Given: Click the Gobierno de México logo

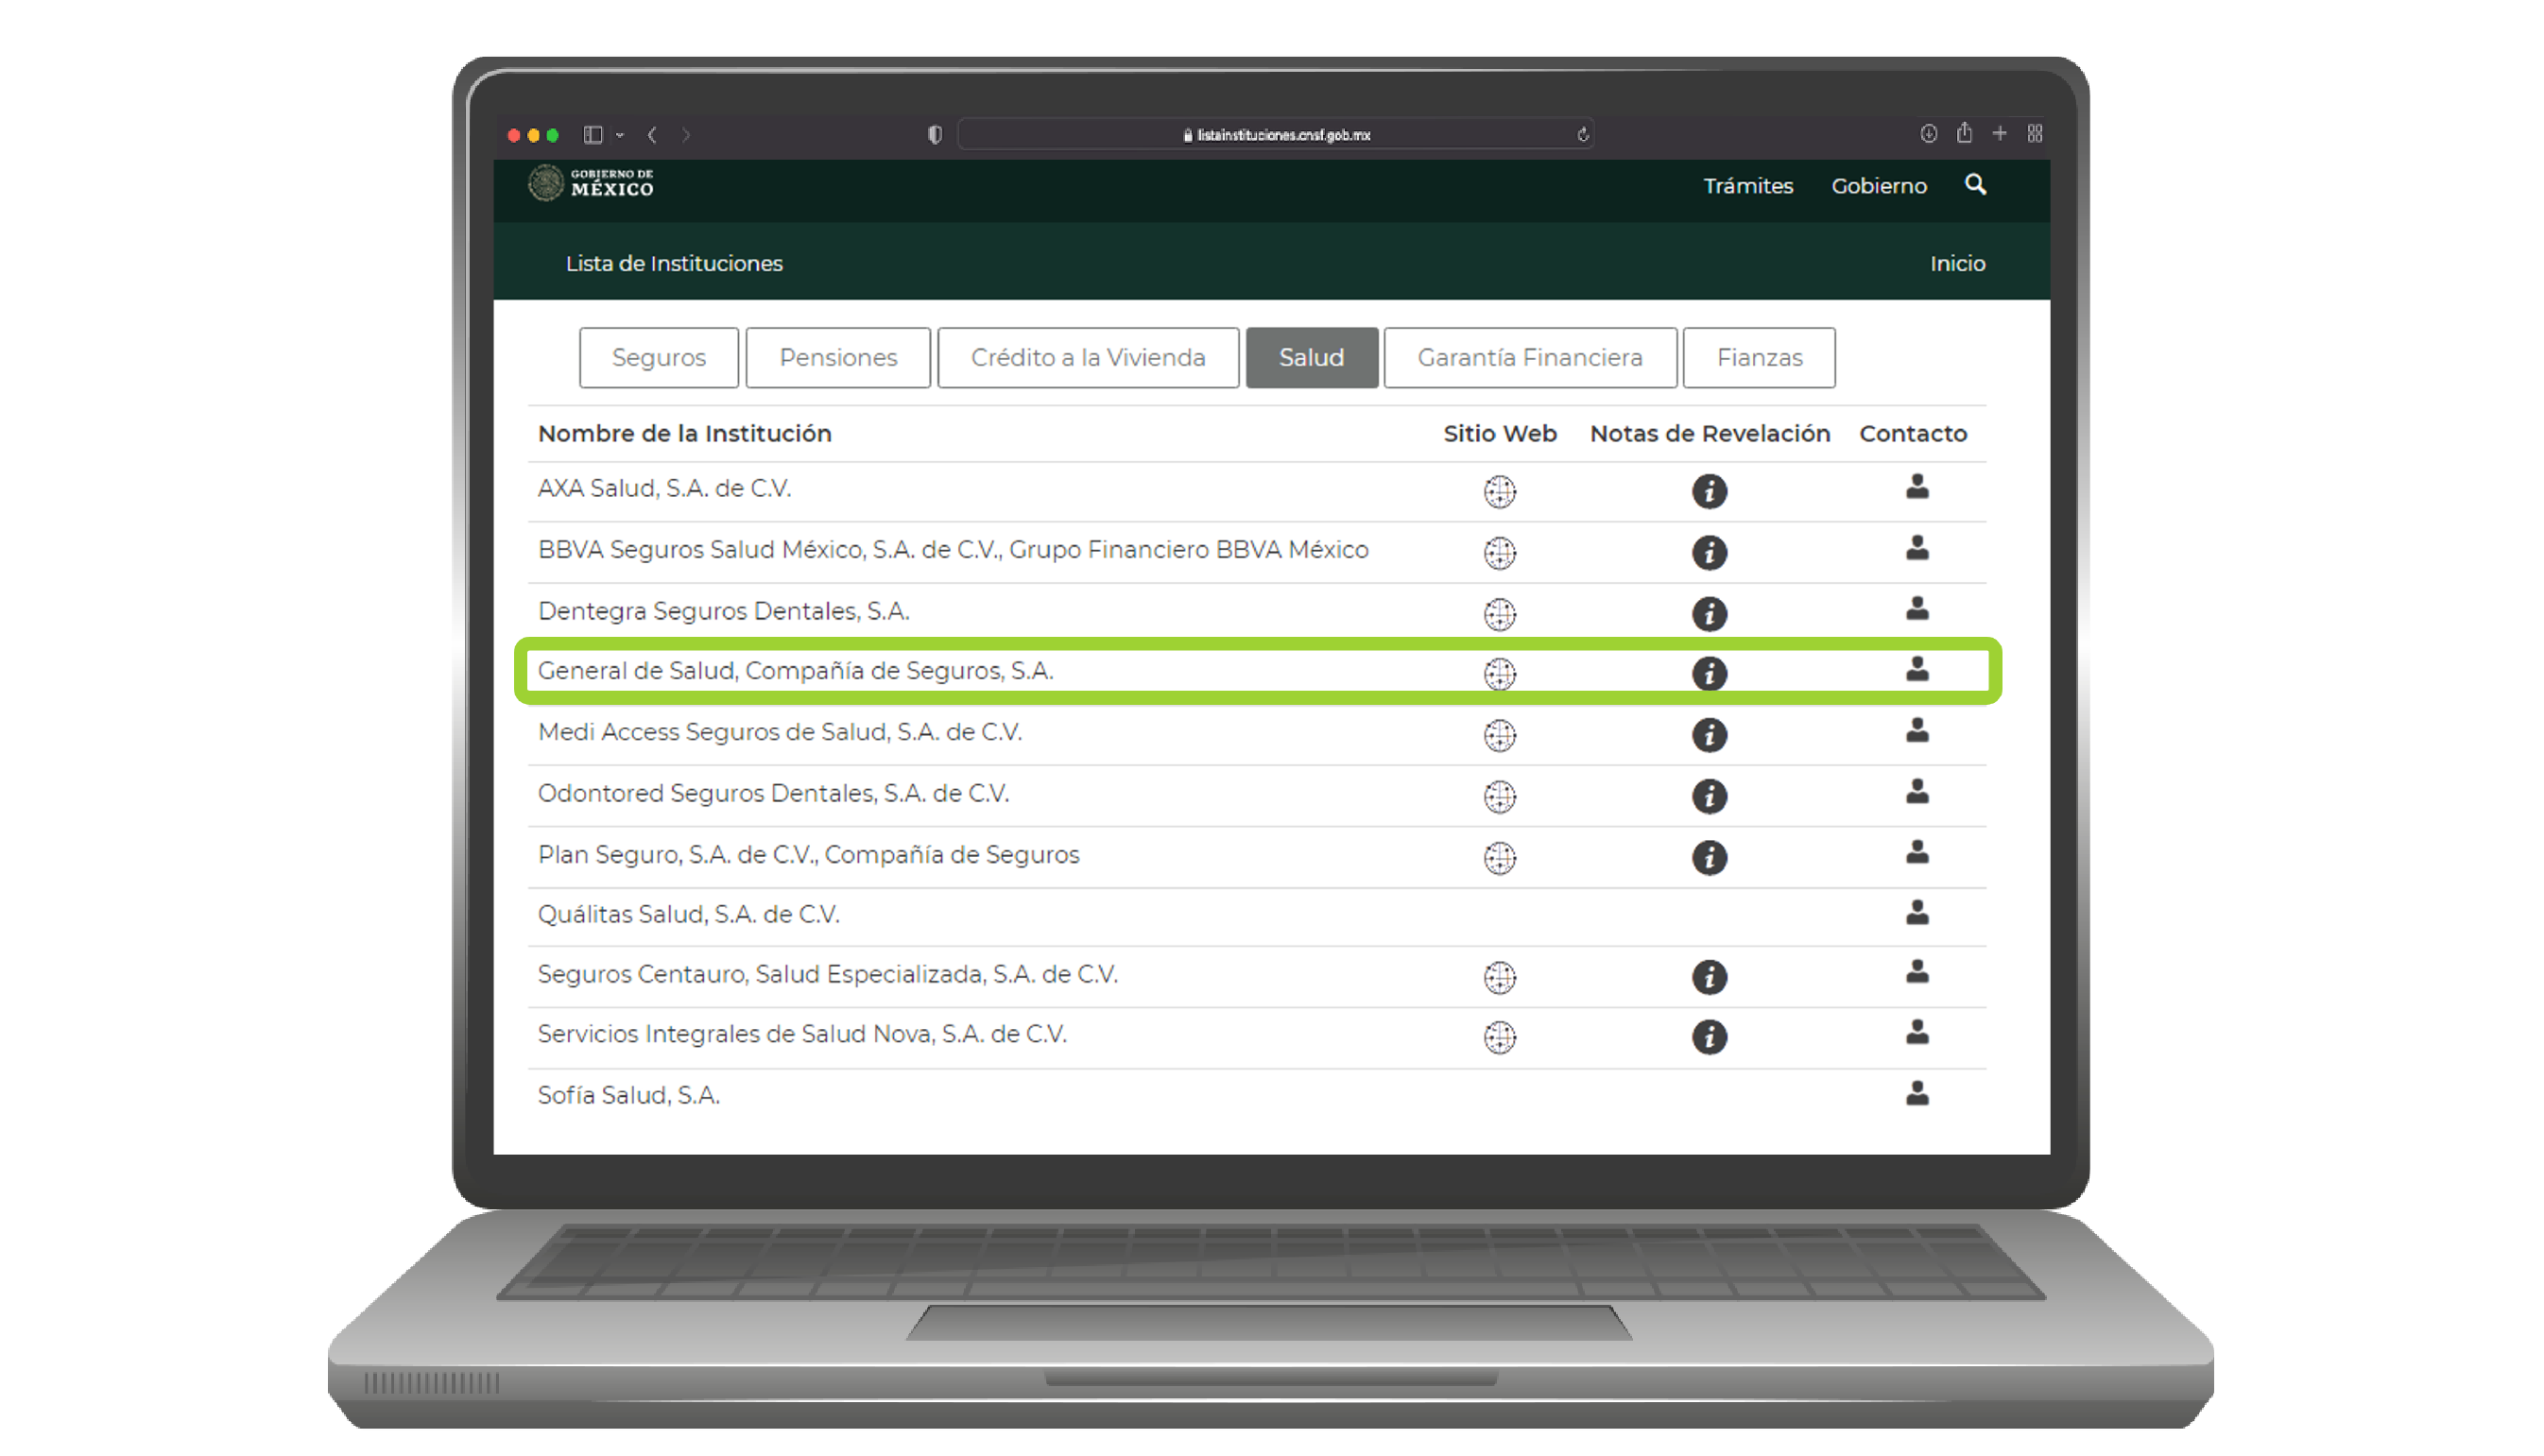Looking at the screenshot, I should 590,183.
